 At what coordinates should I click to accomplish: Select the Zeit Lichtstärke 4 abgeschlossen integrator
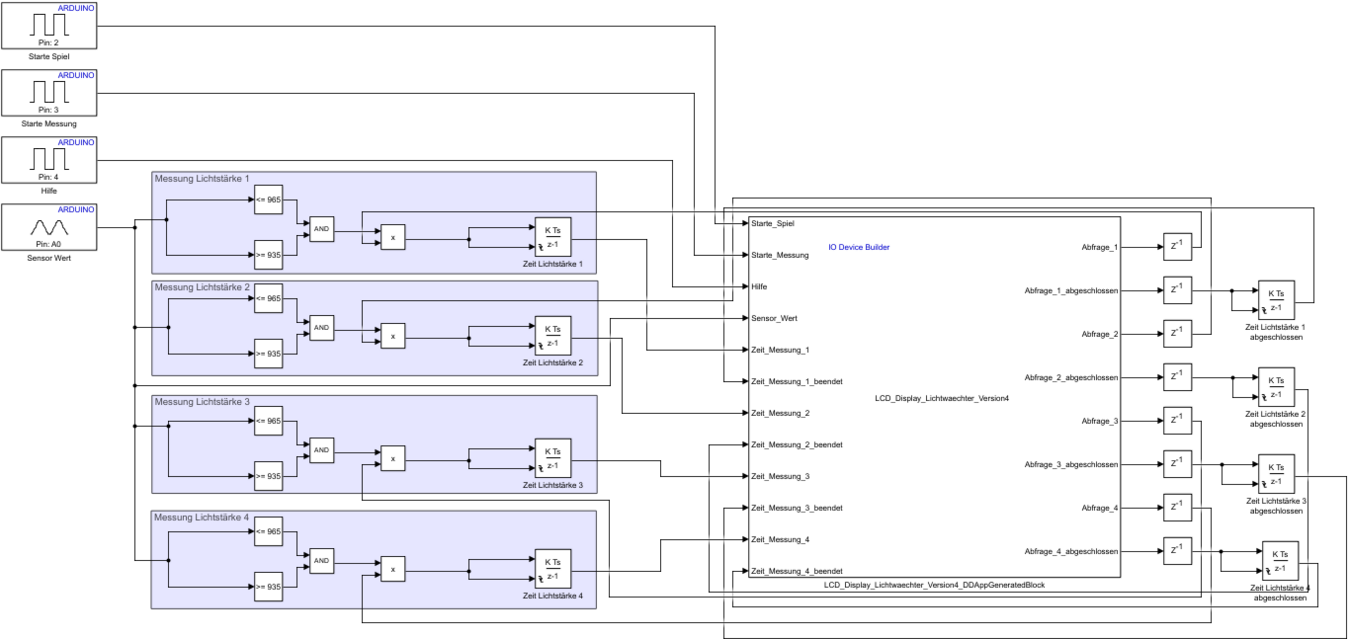[1279, 561]
